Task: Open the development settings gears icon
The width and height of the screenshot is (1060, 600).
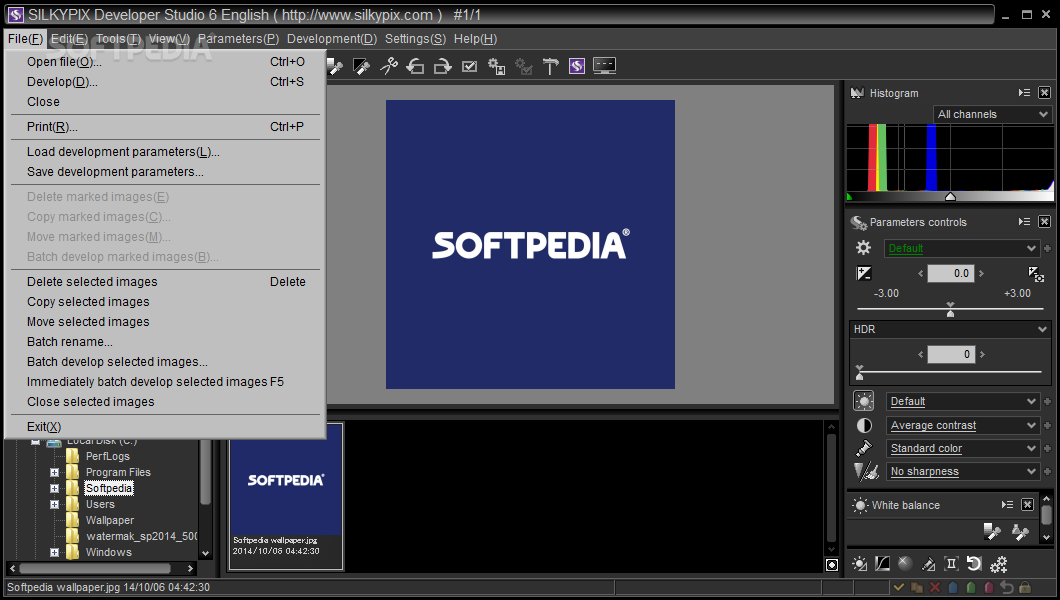Action: click(998, 564)
